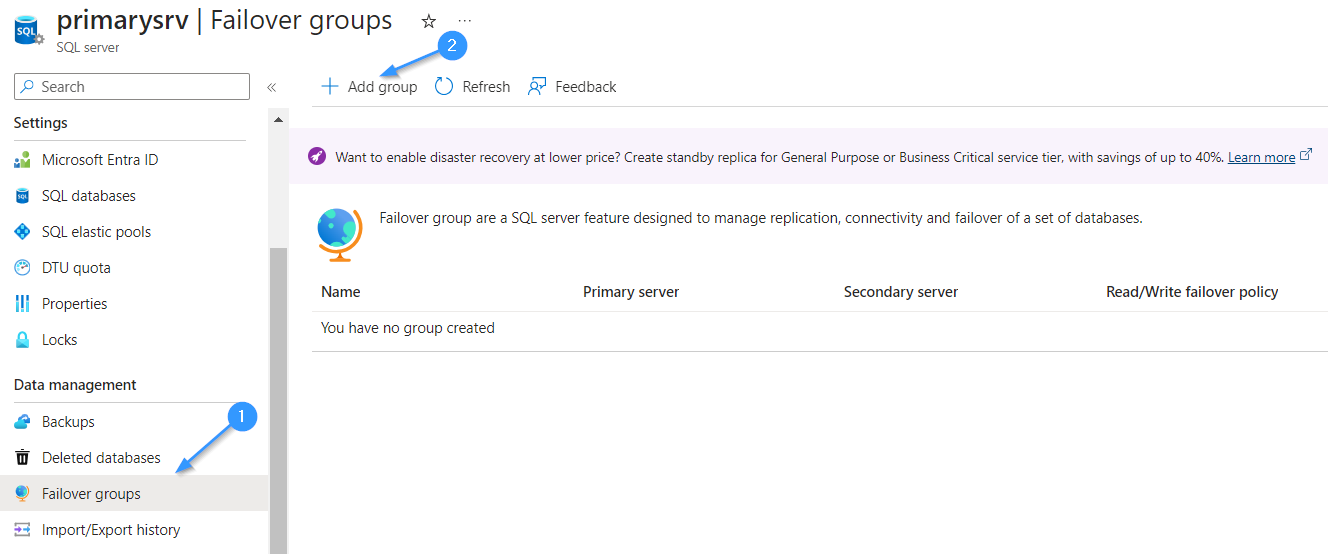Viewport: 1328px width, 554px height.
Task: Click the Import/Export history icon
Action: (x=22, y=530)
